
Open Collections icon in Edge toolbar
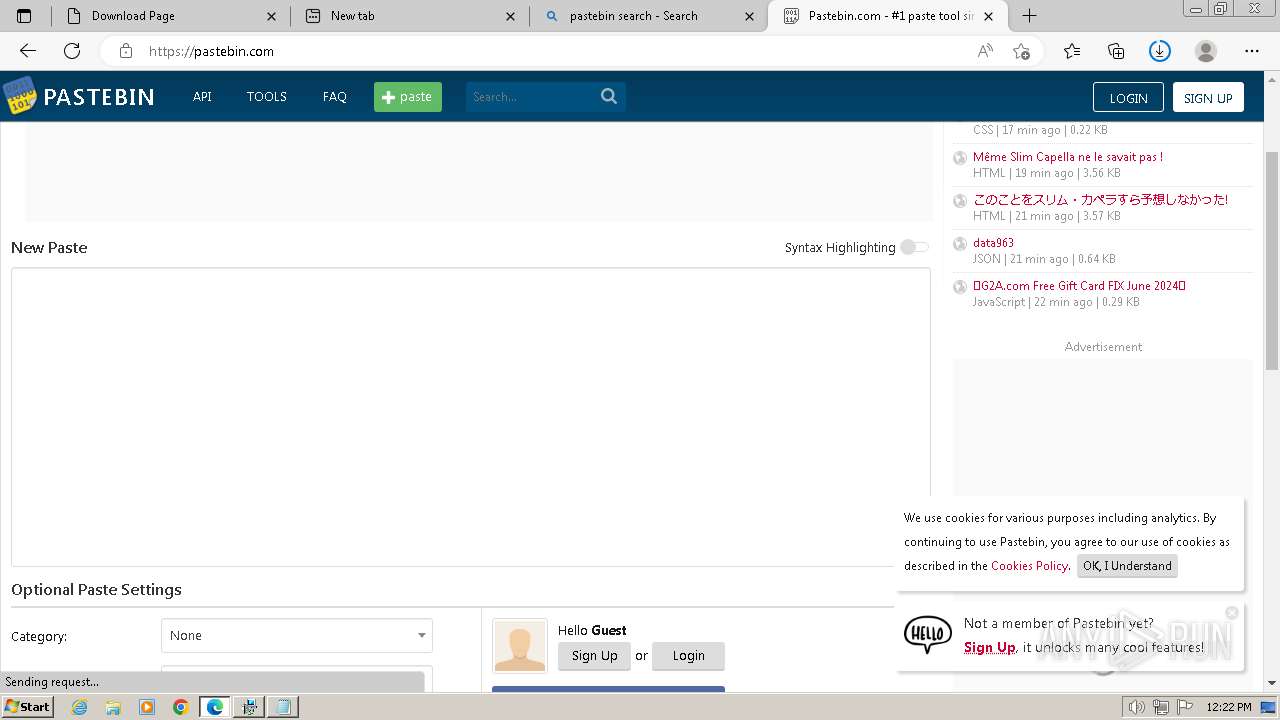(1116, 51)
